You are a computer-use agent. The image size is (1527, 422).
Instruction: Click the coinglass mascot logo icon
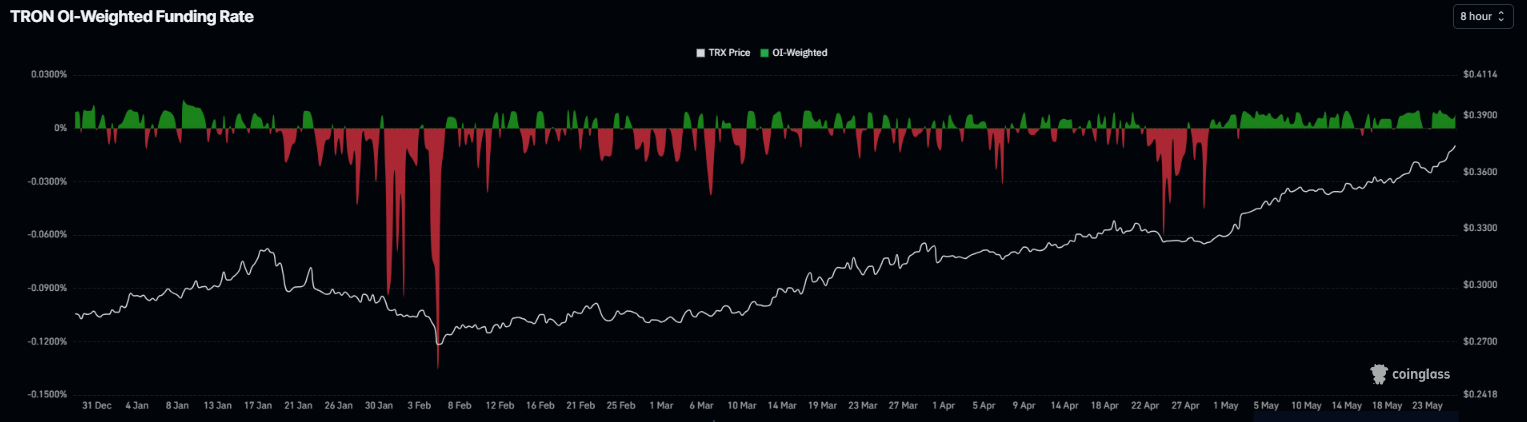pyautogui.click(x=1379, y=374)
